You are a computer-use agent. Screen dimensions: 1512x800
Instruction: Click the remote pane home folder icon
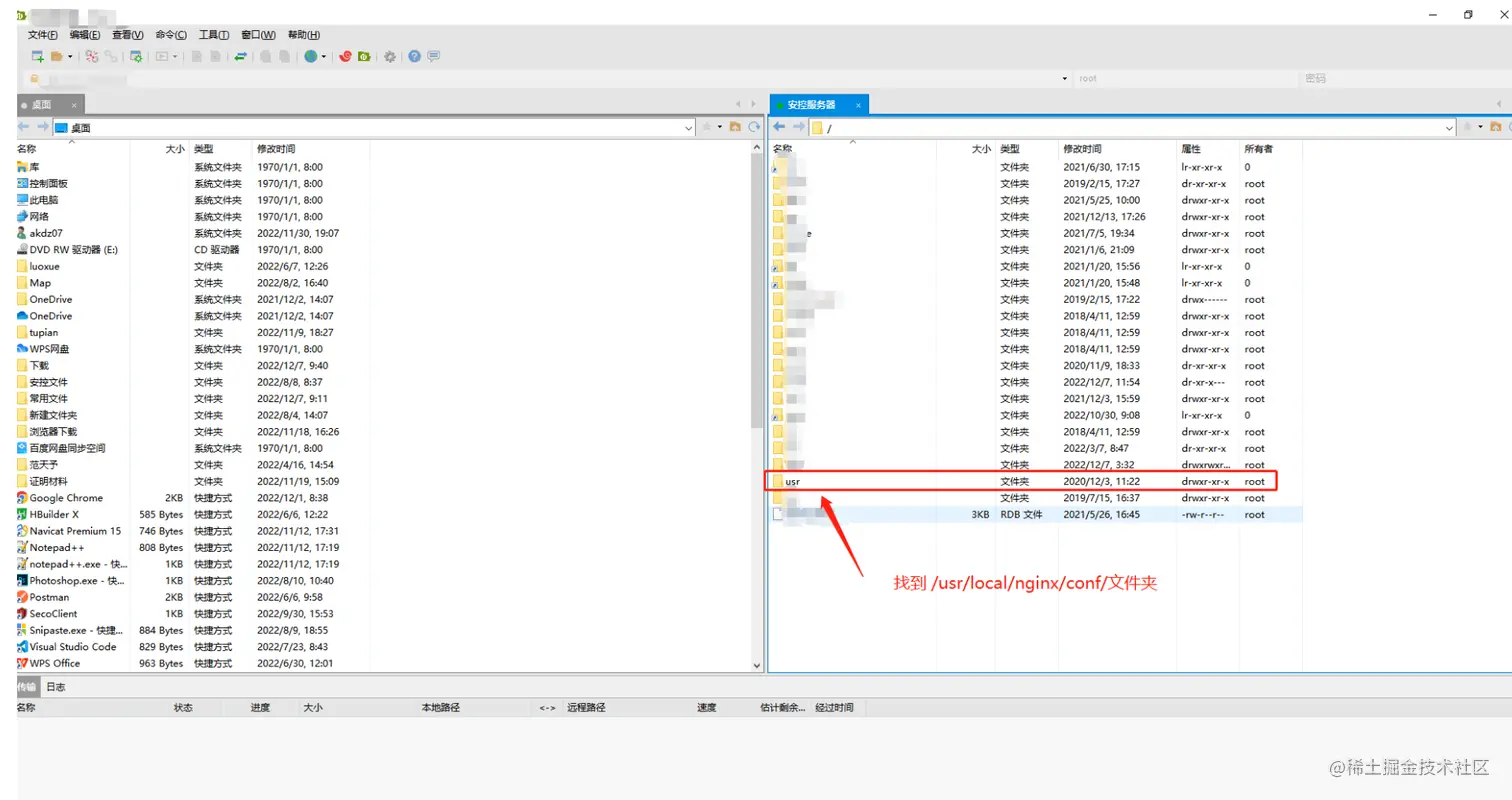[1495, 127]
